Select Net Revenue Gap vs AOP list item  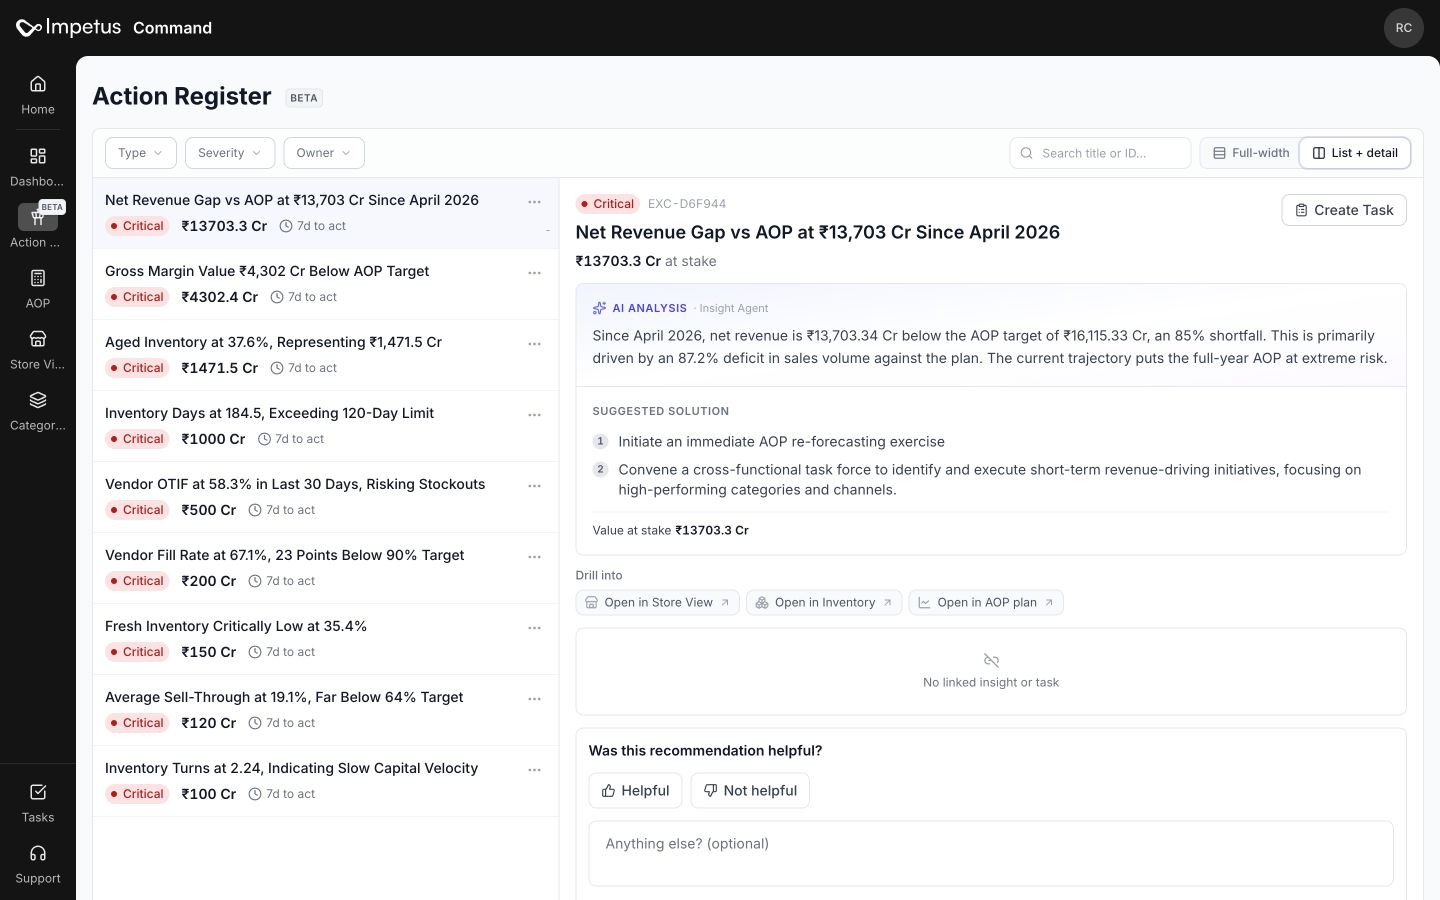(325, 213)
